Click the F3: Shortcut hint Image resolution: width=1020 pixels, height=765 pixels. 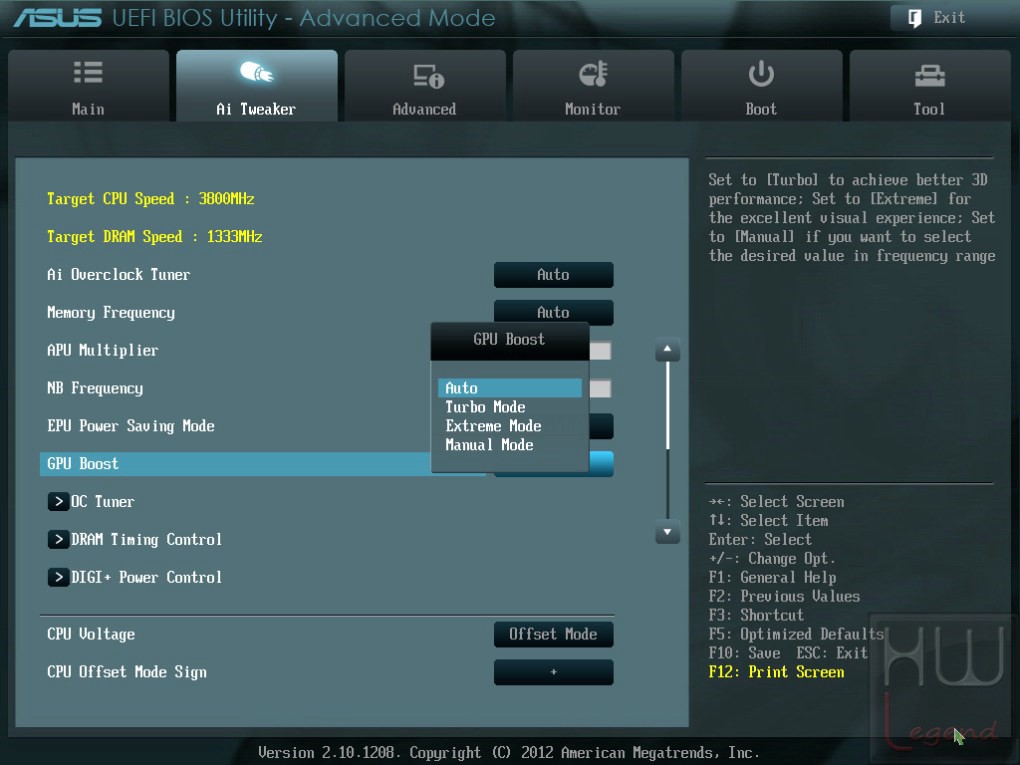(x=756, y=615)
